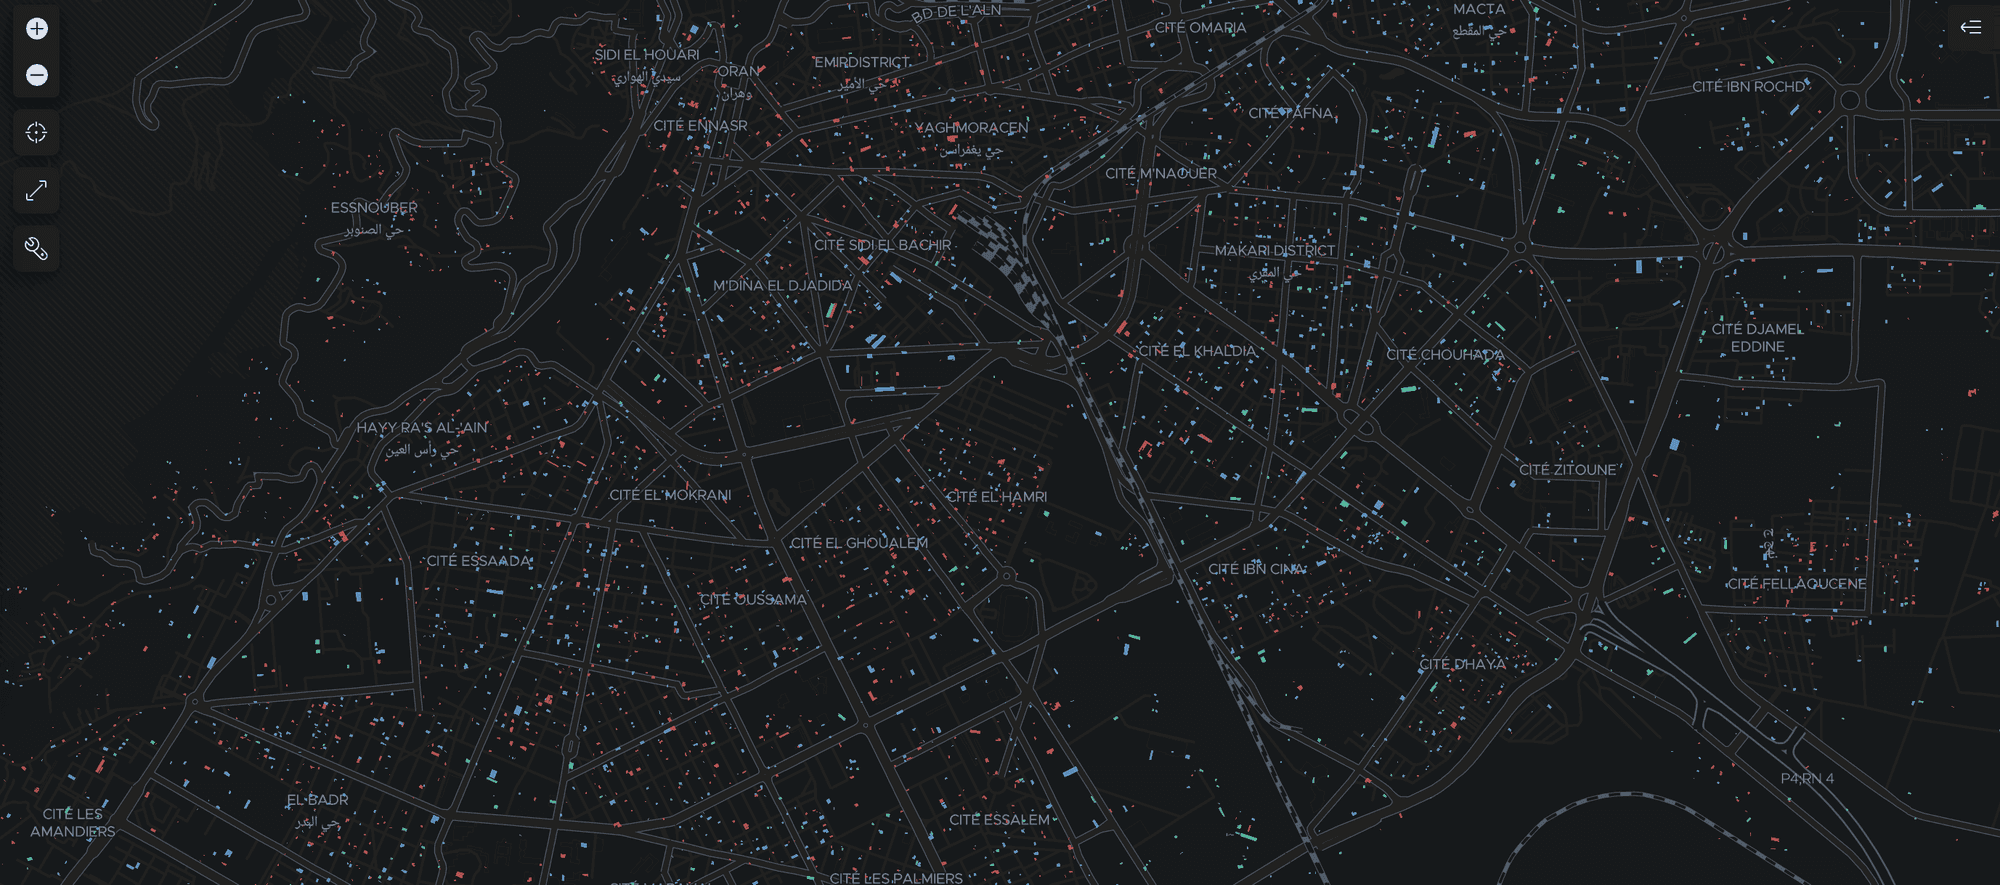Click the MAKARI DISTRICT label
2000x885 pixels.
point(1275,251)
